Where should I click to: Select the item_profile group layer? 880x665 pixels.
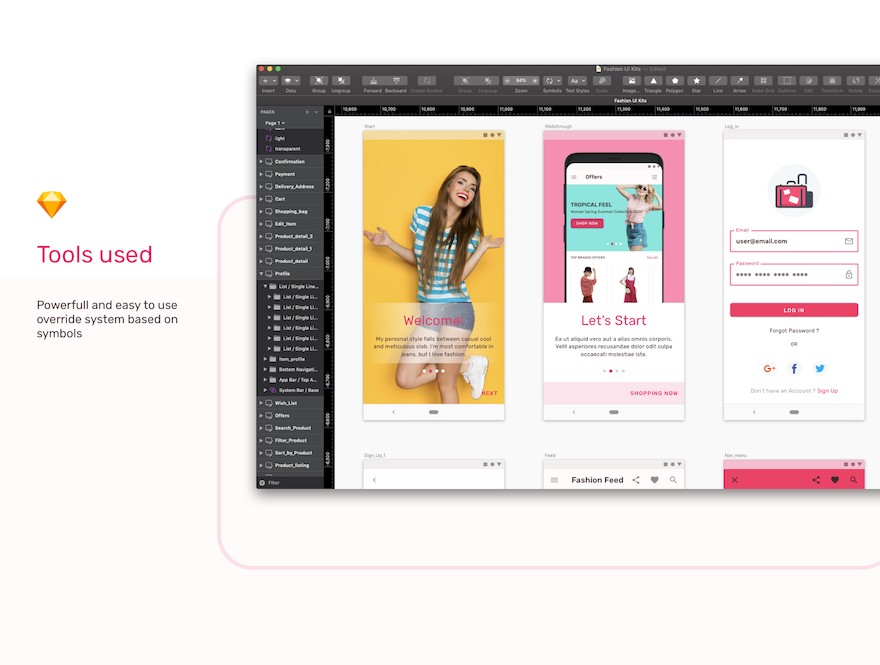(291, 359)
